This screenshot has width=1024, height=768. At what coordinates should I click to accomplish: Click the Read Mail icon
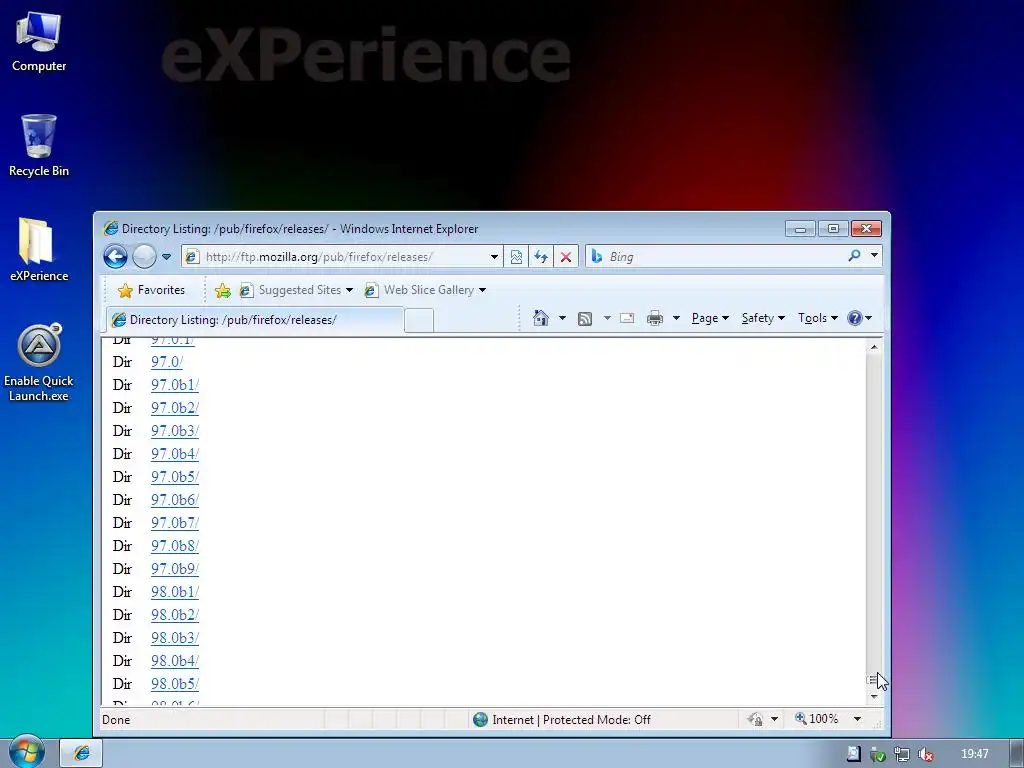click(x=627, y=318)
